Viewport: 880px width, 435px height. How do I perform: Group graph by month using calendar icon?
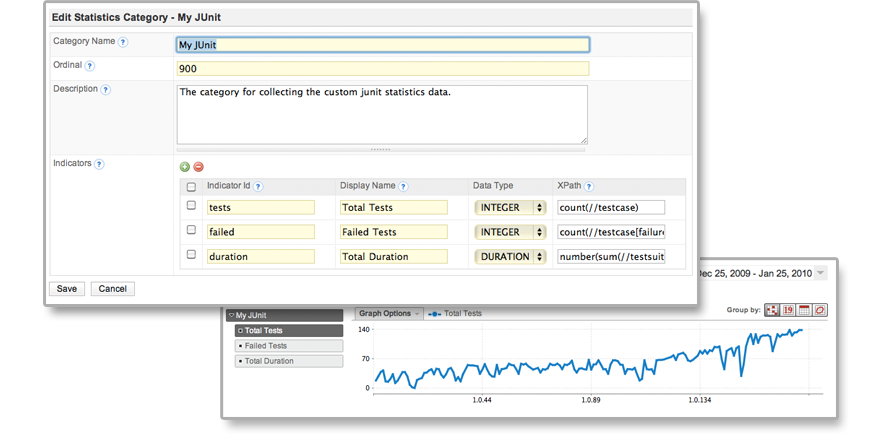(804, 310)
